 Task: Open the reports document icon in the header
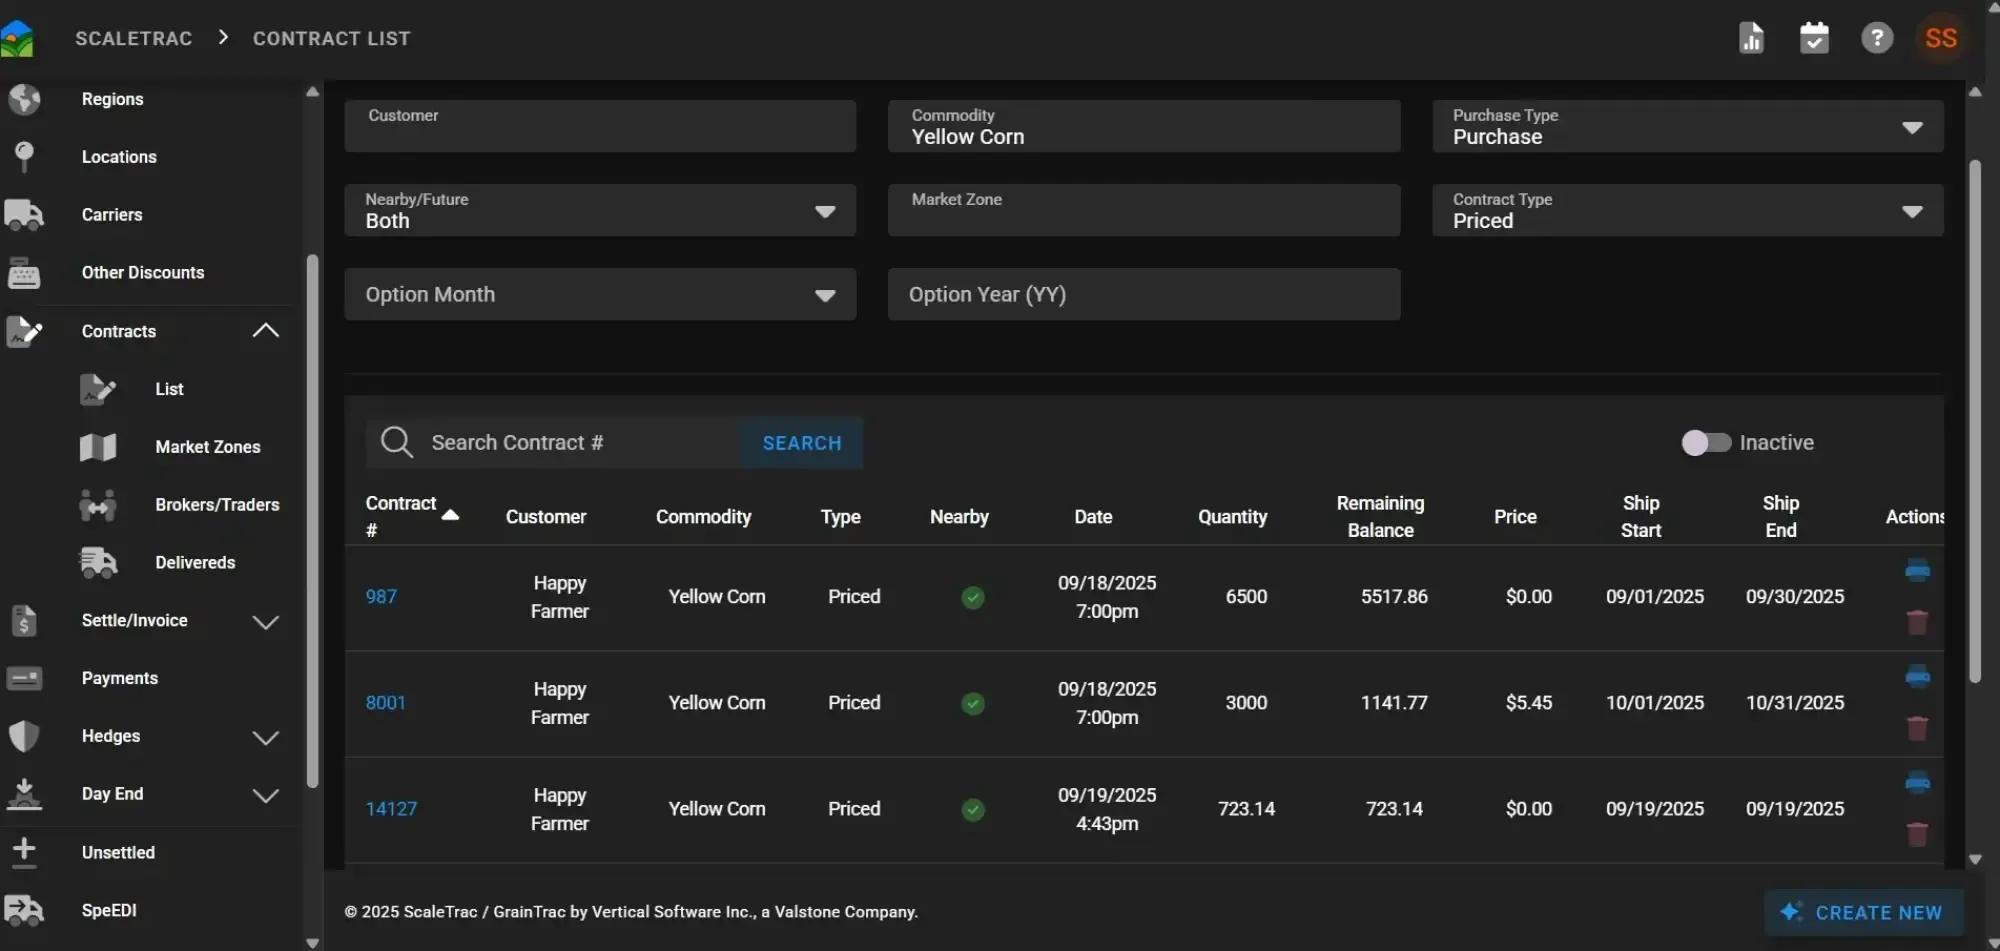pos(1751,37)
